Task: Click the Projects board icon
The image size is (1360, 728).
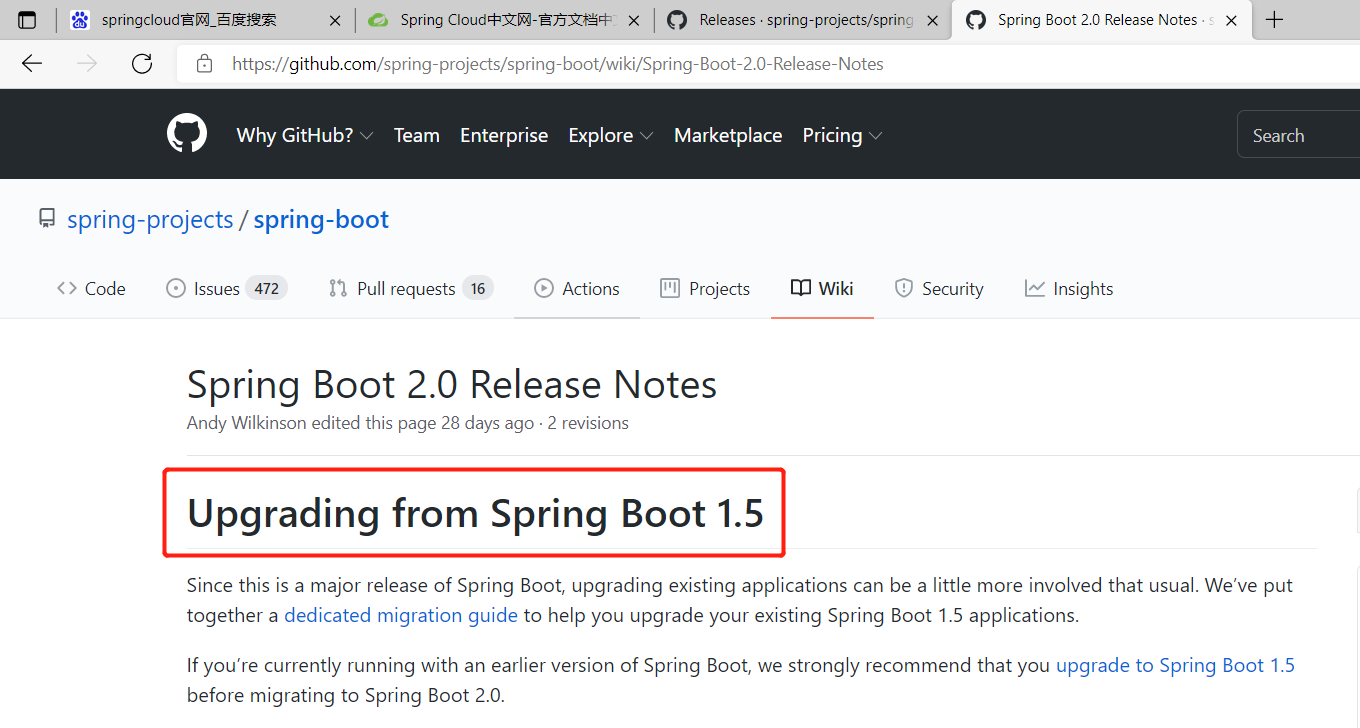Action: click(x=670, y=288)
